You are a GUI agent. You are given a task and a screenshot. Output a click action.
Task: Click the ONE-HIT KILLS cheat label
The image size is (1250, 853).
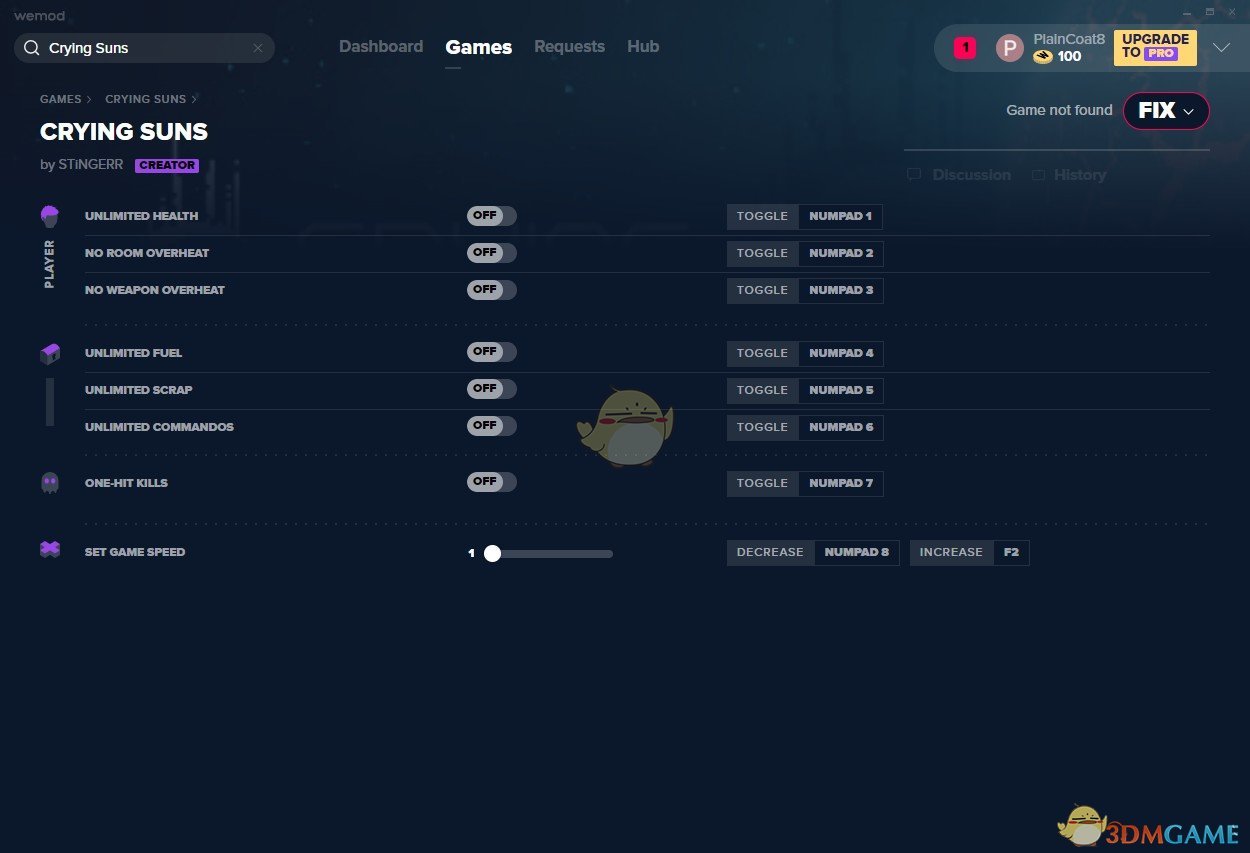126,483
